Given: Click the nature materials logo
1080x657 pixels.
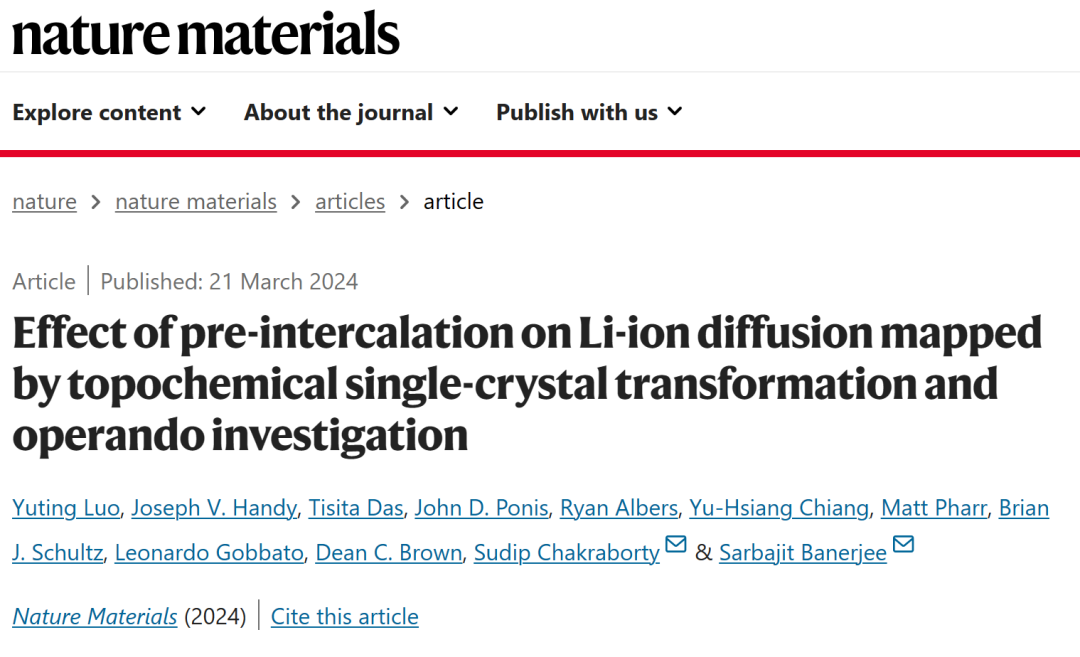Looking at the screenshot, I should (x=206, y=34).
